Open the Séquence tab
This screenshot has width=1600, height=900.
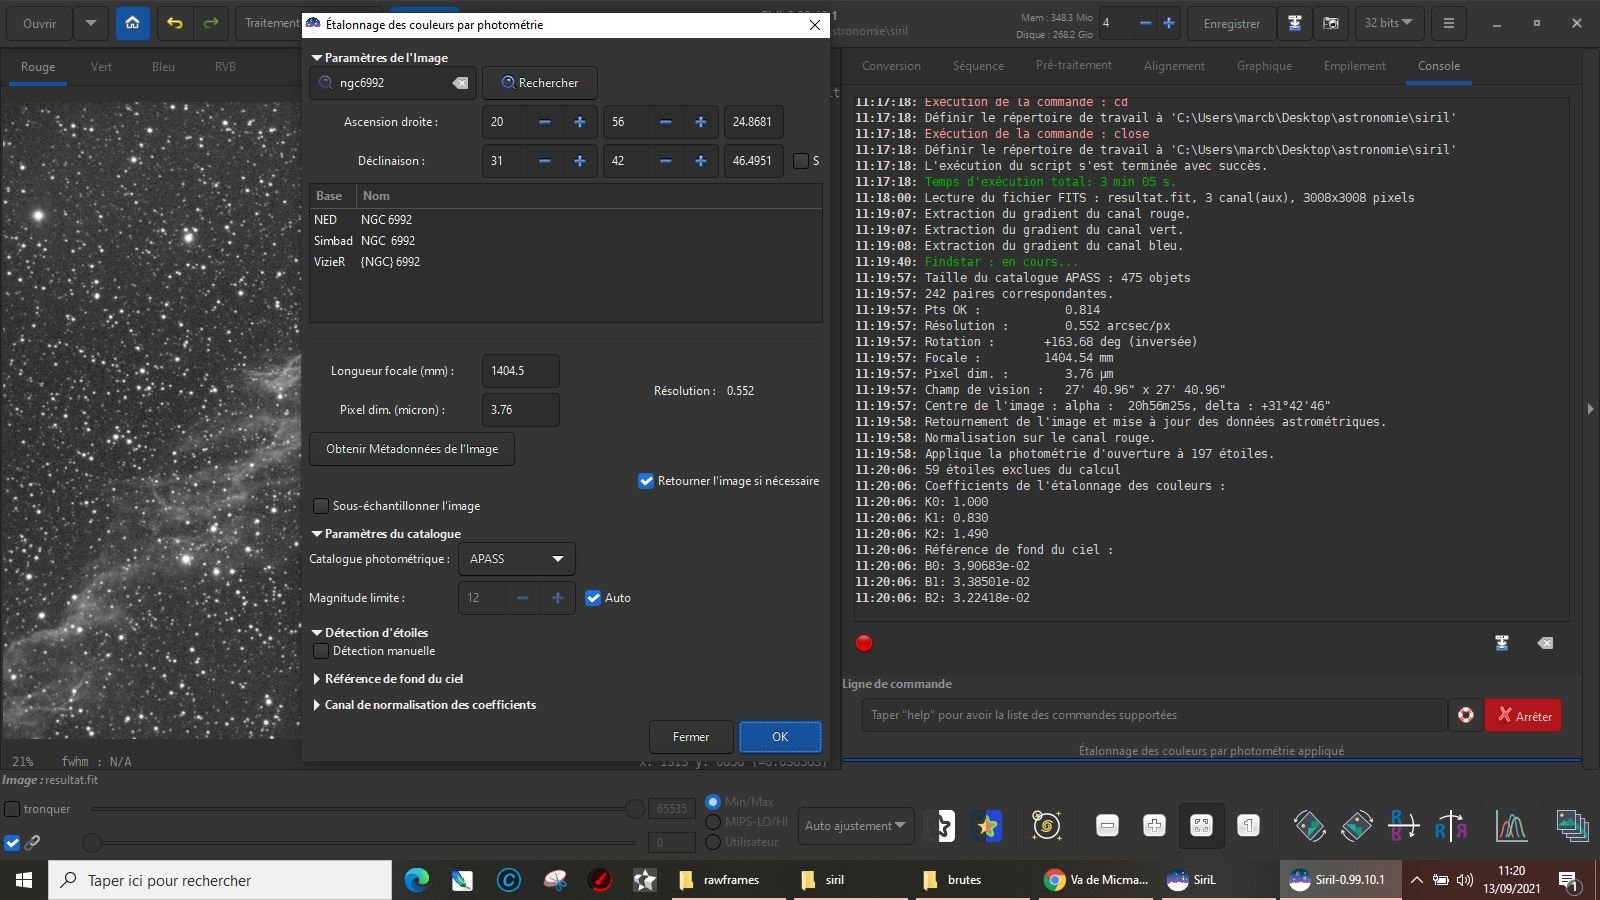click(978, 66)
